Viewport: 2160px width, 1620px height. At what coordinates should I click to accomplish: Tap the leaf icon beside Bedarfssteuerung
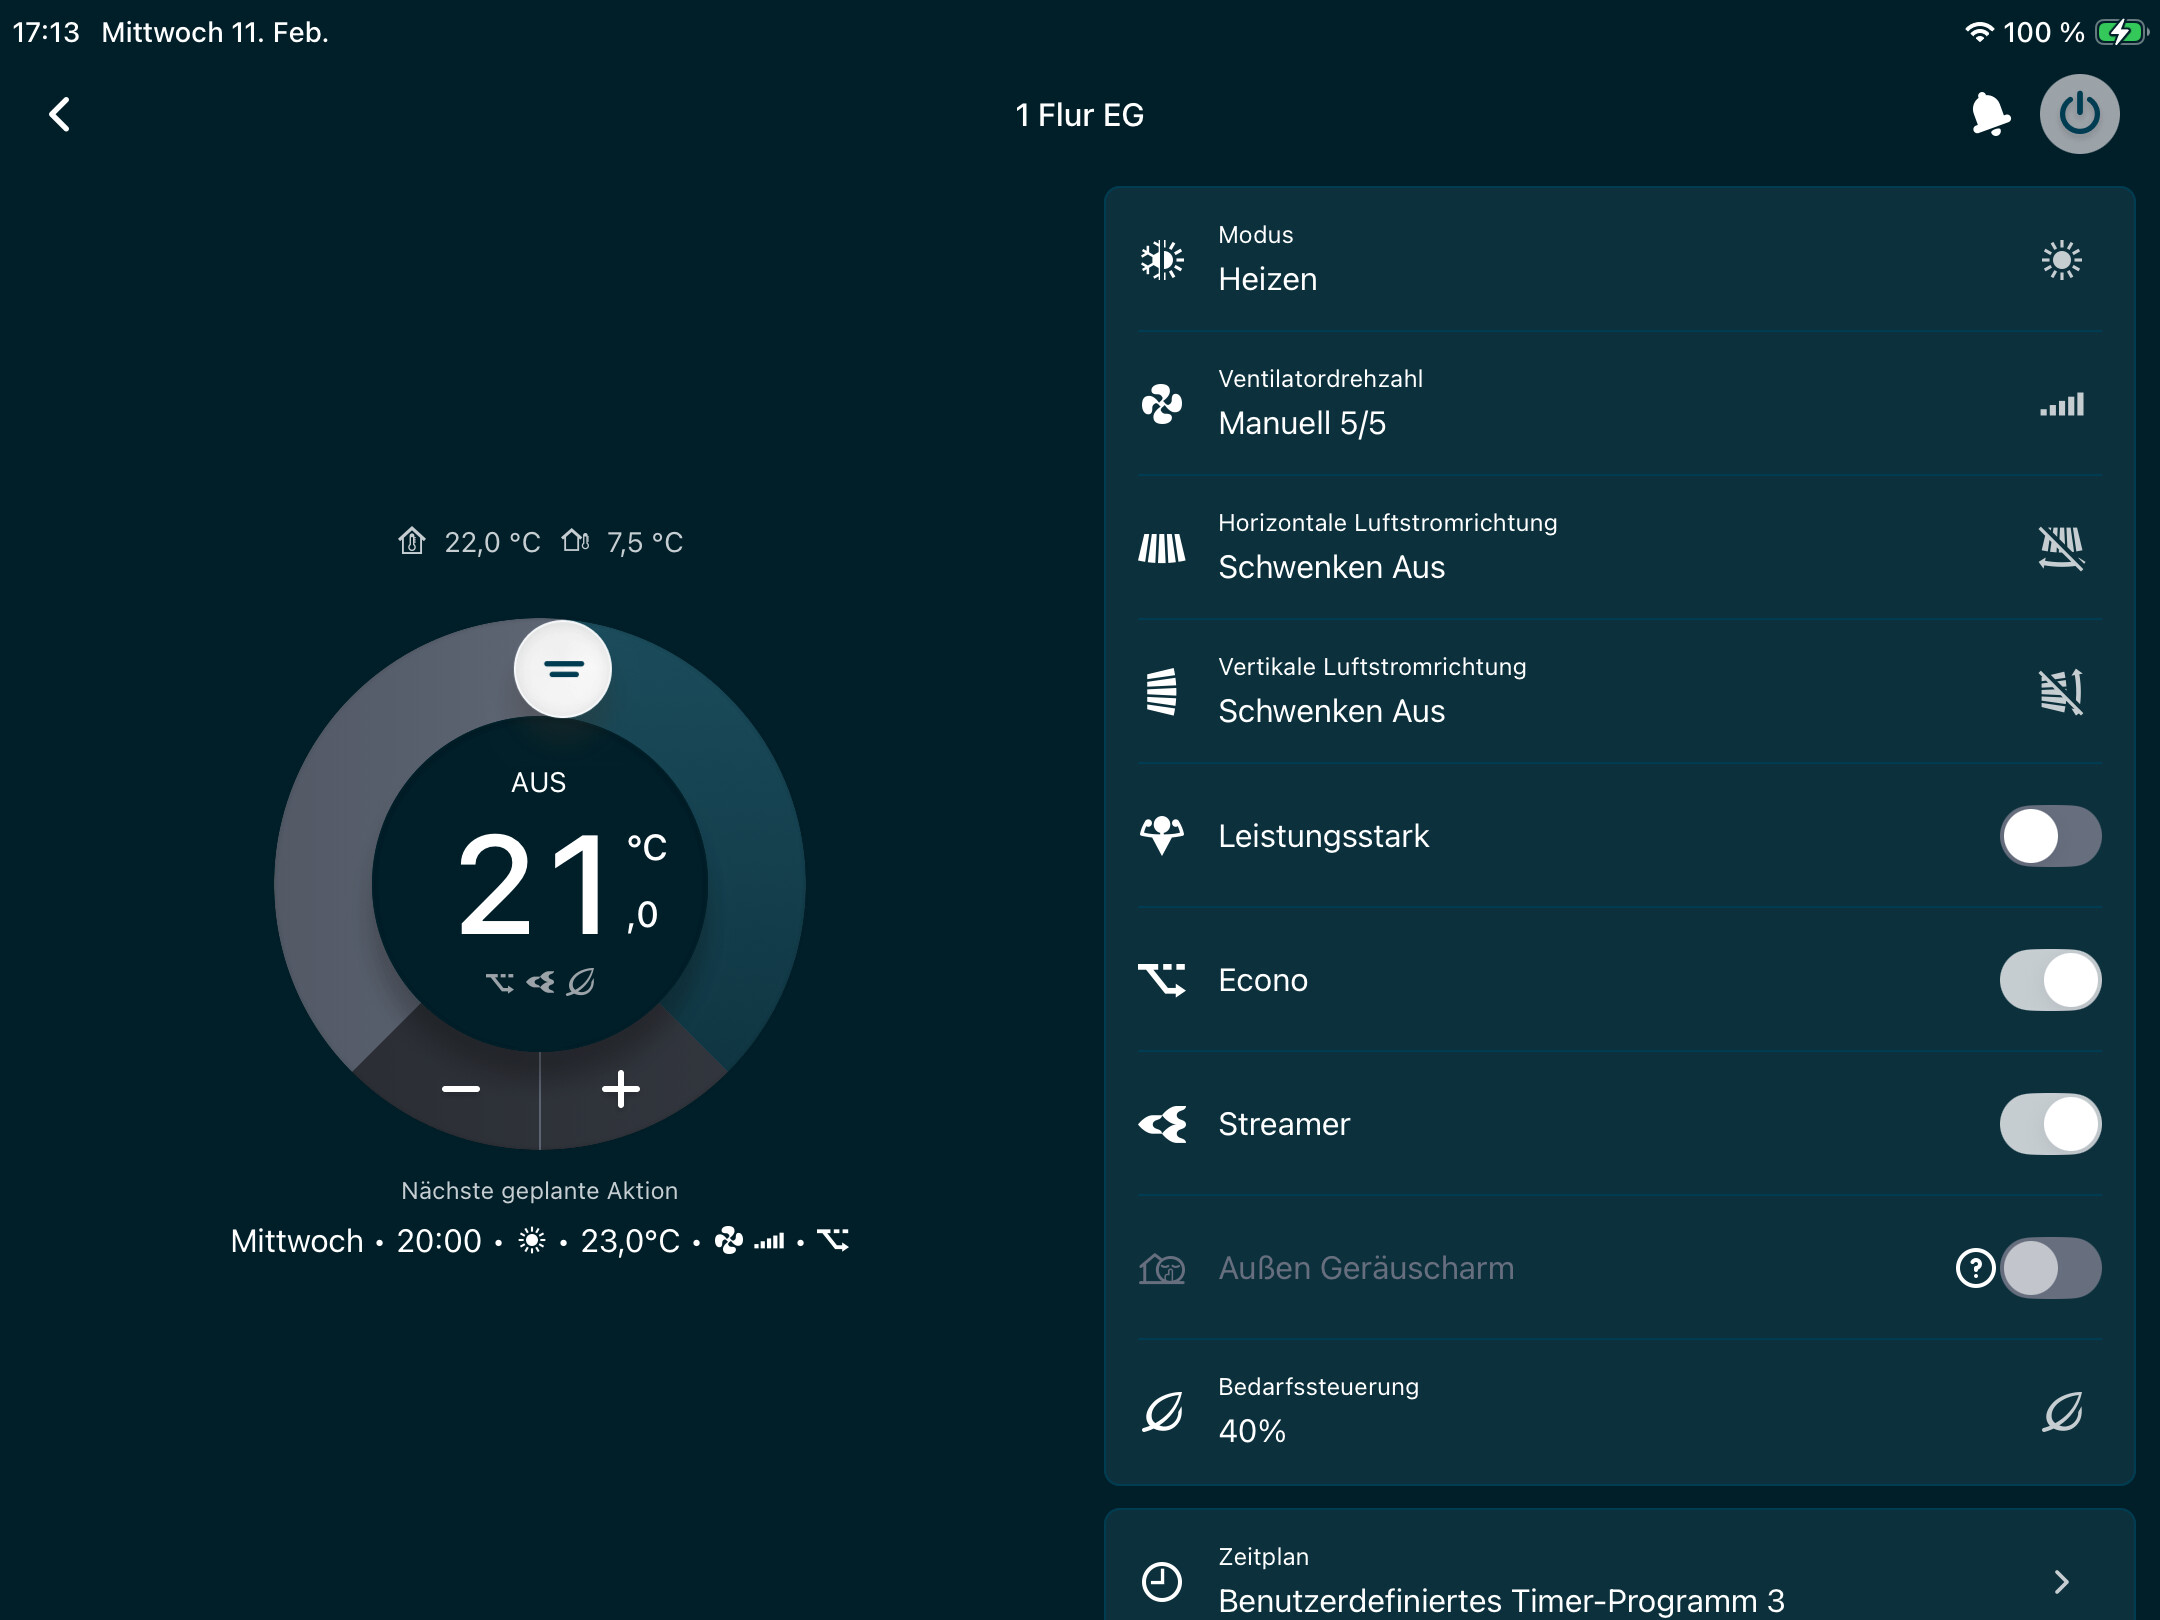click(2061, 1412)
